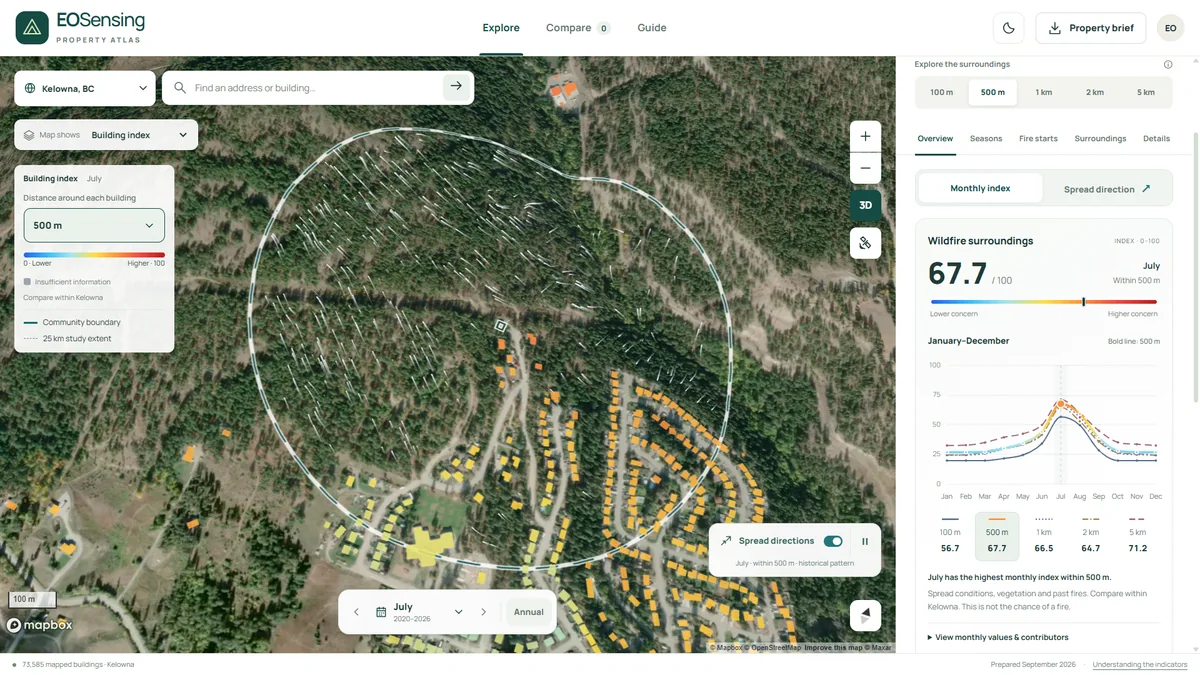Open the EO user avatar
This screenshot has height=675, width=1200.
pos(1170,28)
